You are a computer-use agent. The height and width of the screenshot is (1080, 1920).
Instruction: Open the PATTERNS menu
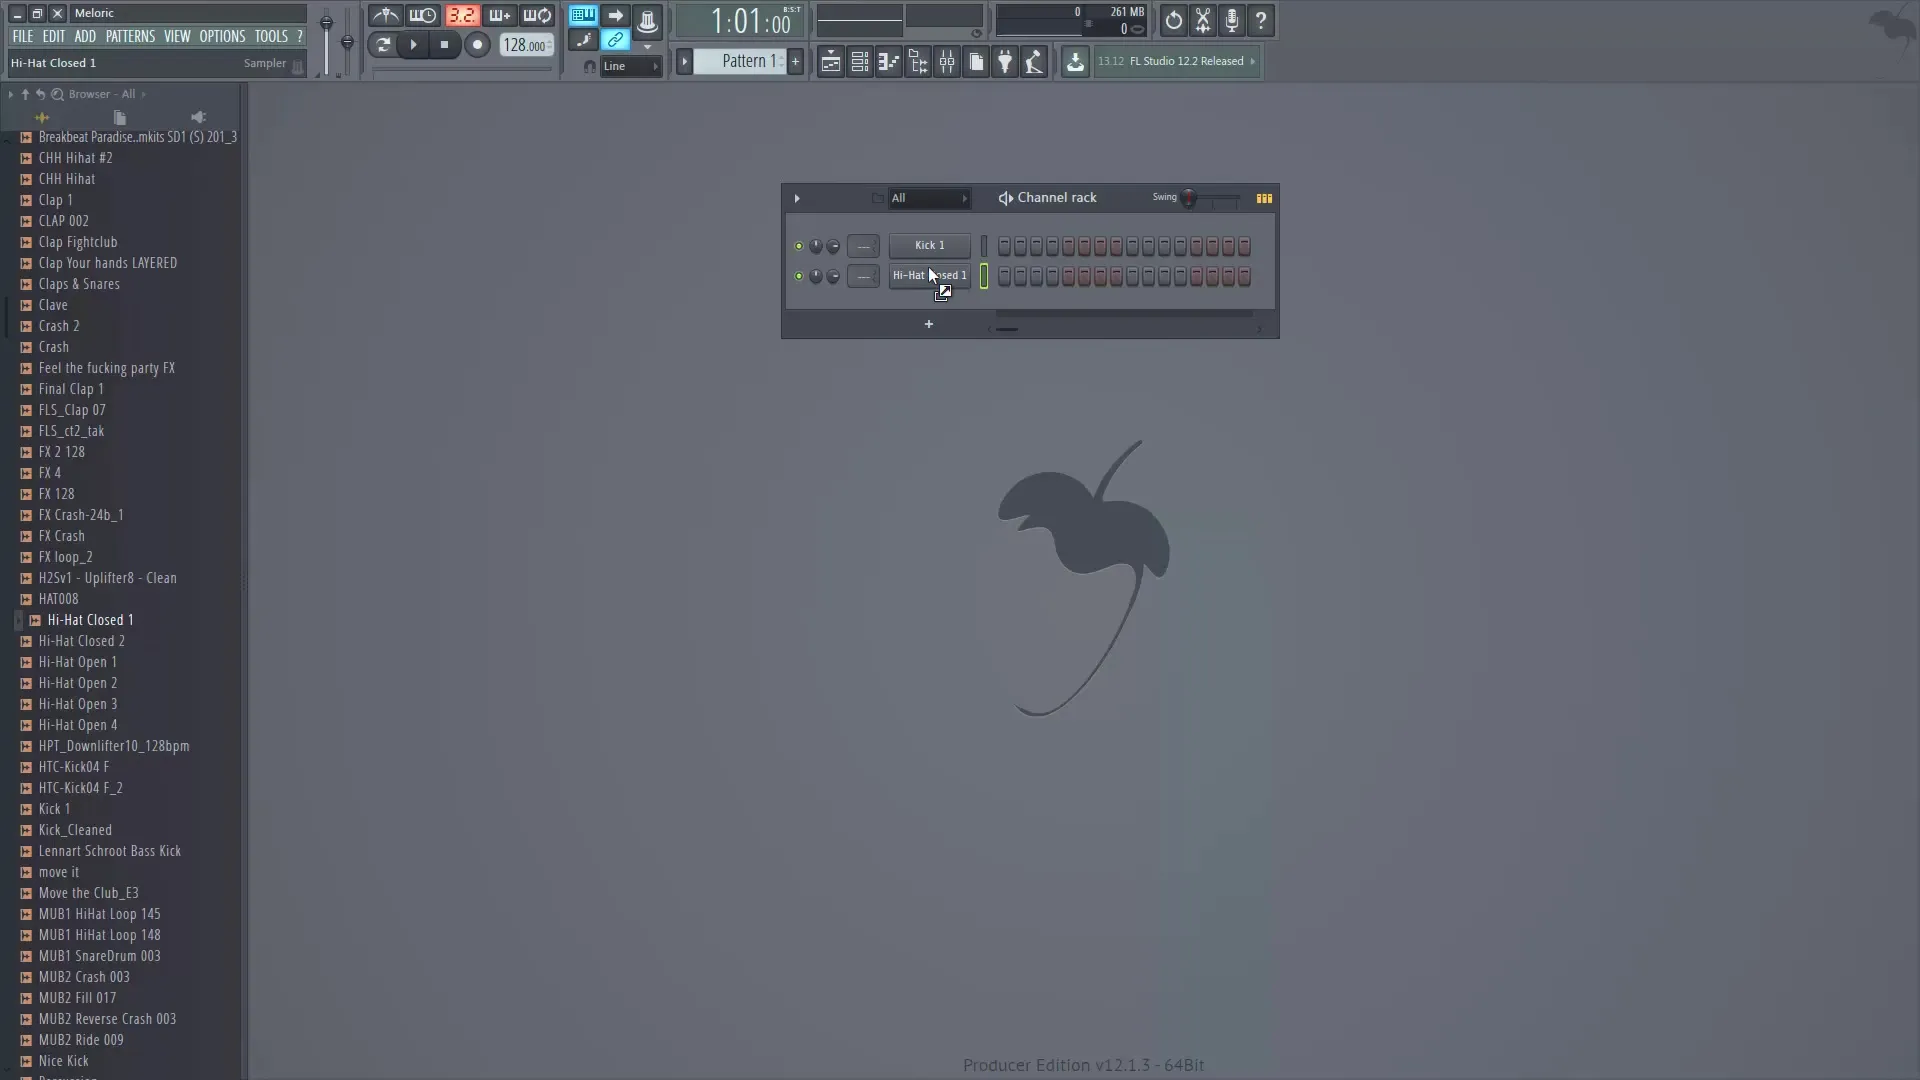coord(130,36)
